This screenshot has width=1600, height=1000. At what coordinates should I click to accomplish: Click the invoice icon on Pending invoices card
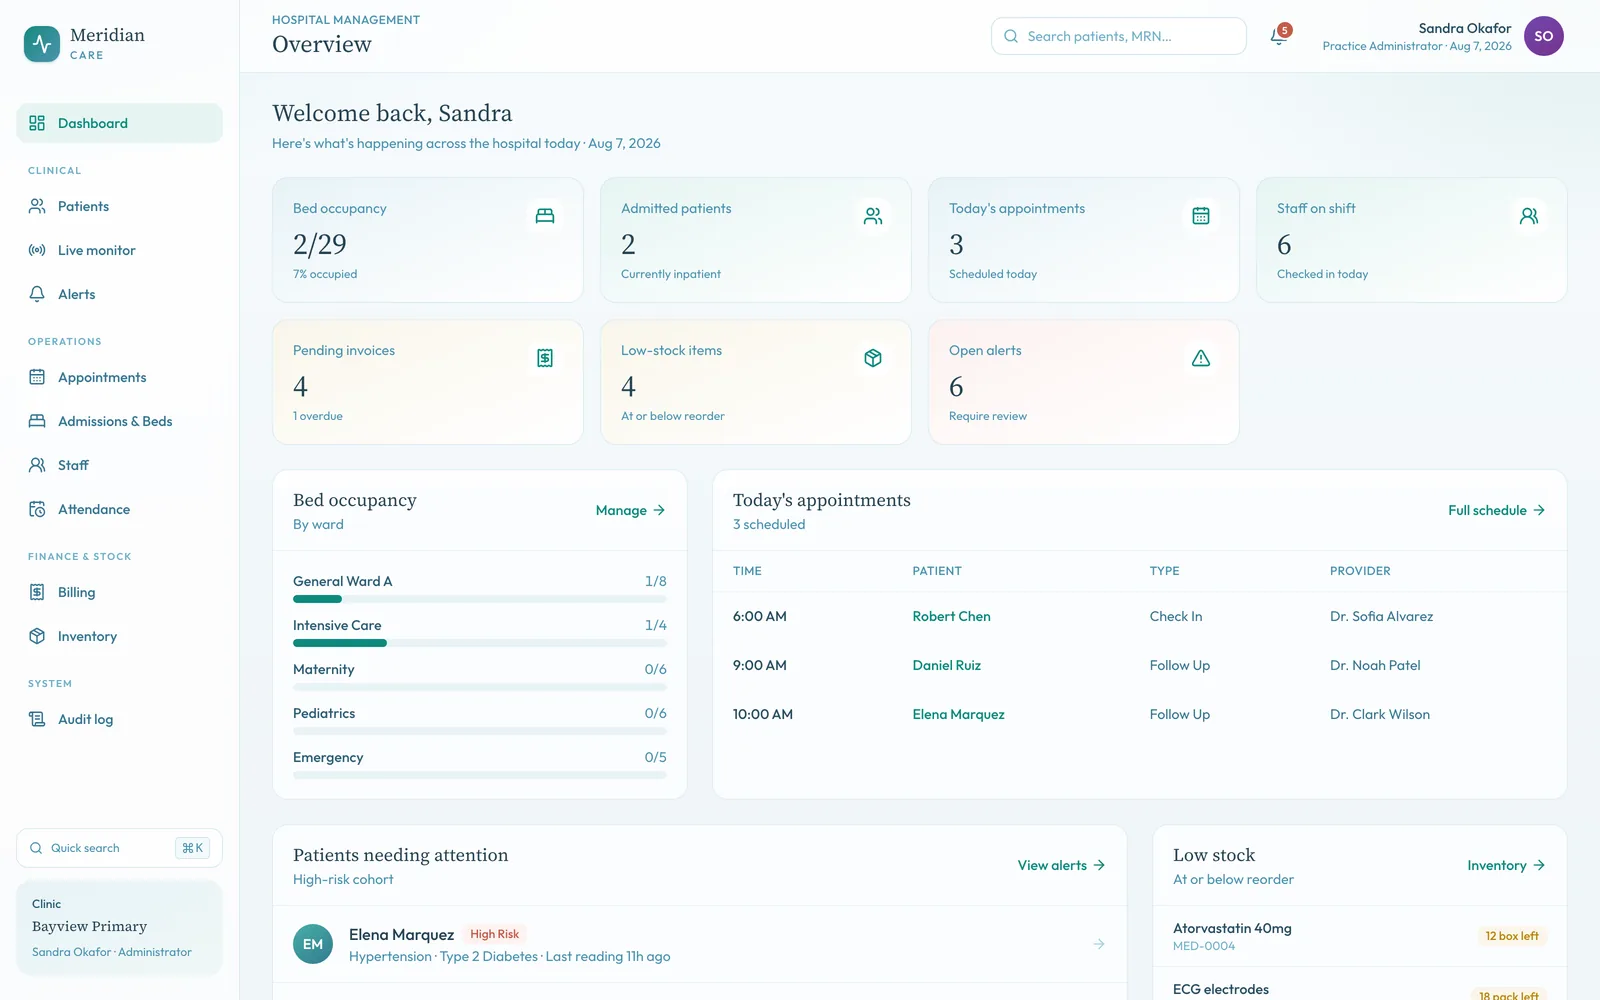click(x=545, y=358)
